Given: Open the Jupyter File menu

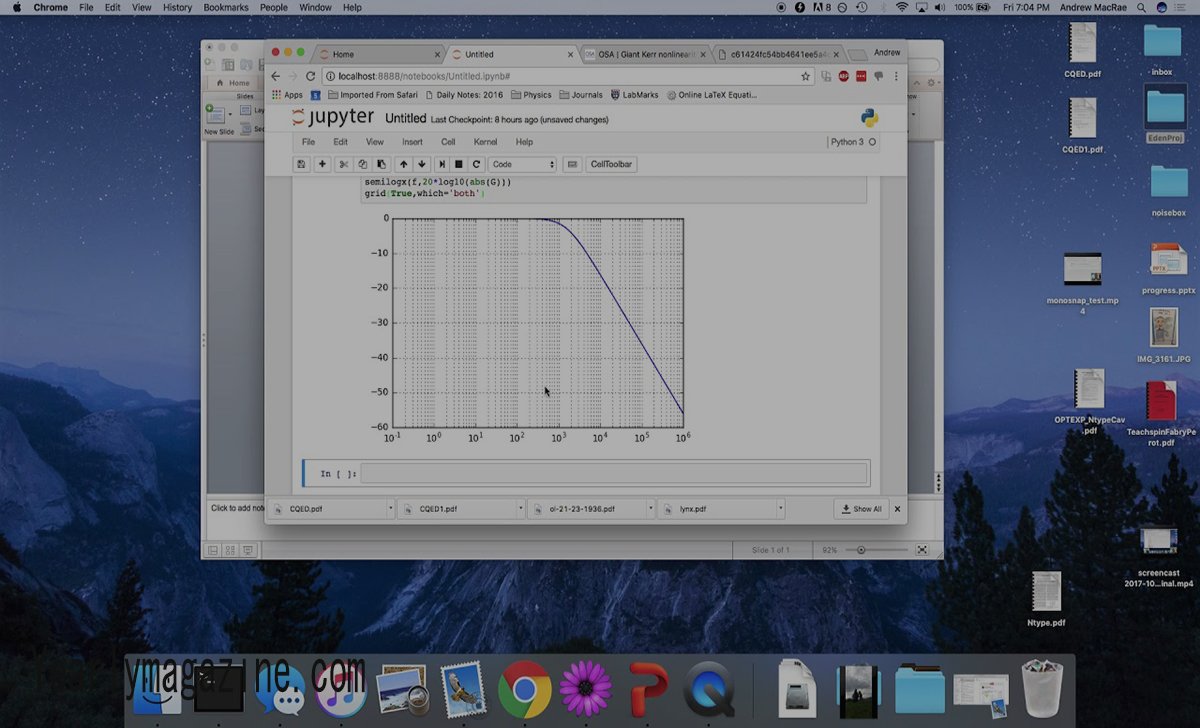Looking at the screenshot, I should click(308, 142).
